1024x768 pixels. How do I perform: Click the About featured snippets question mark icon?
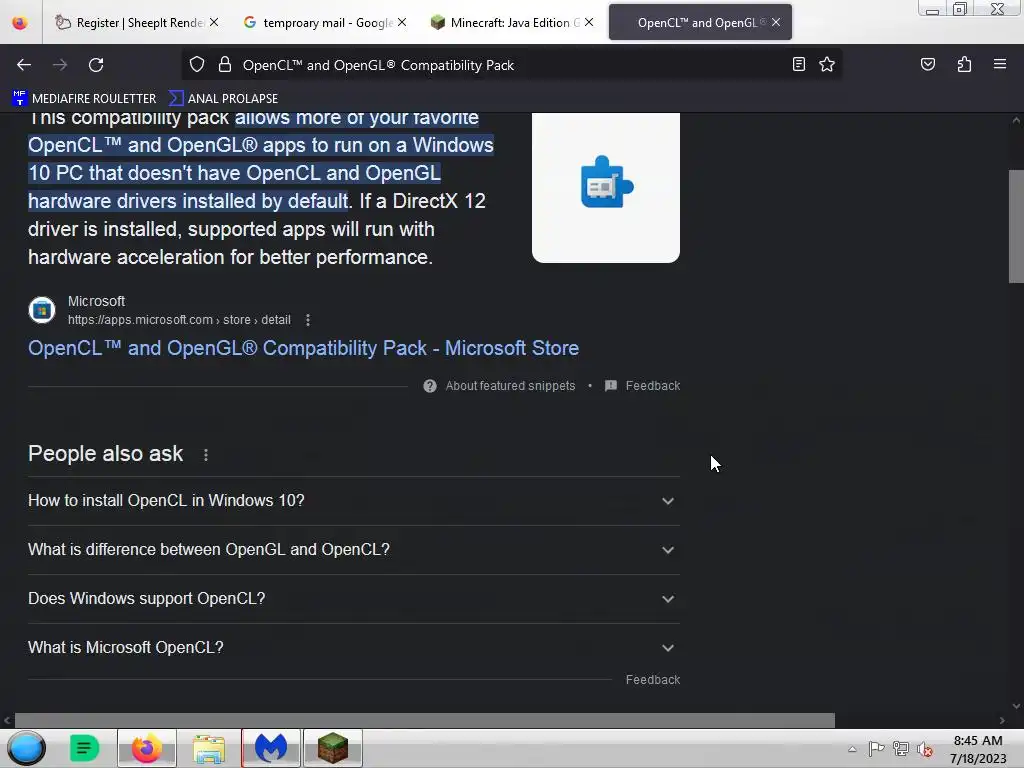pyautogui.click(x=429, y=386)
